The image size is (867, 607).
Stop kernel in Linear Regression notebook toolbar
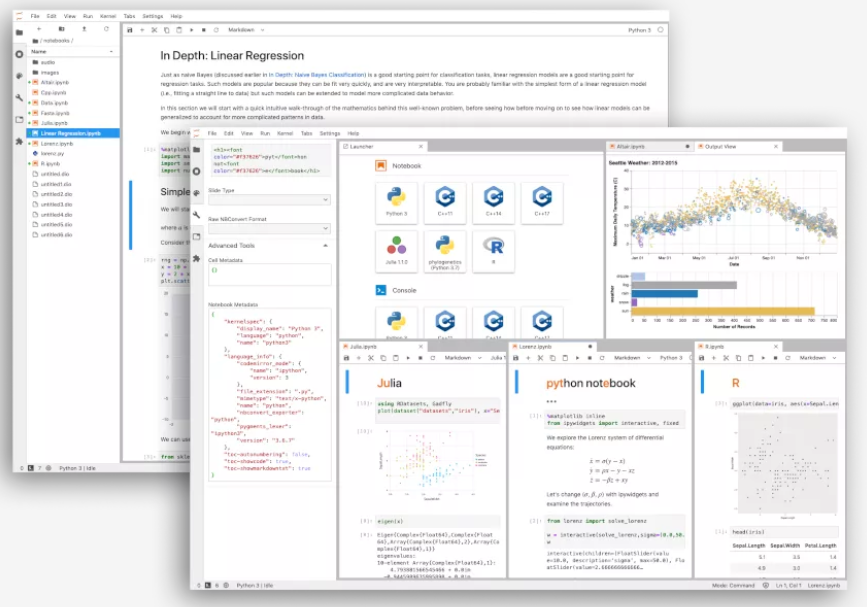click(203, 30)
